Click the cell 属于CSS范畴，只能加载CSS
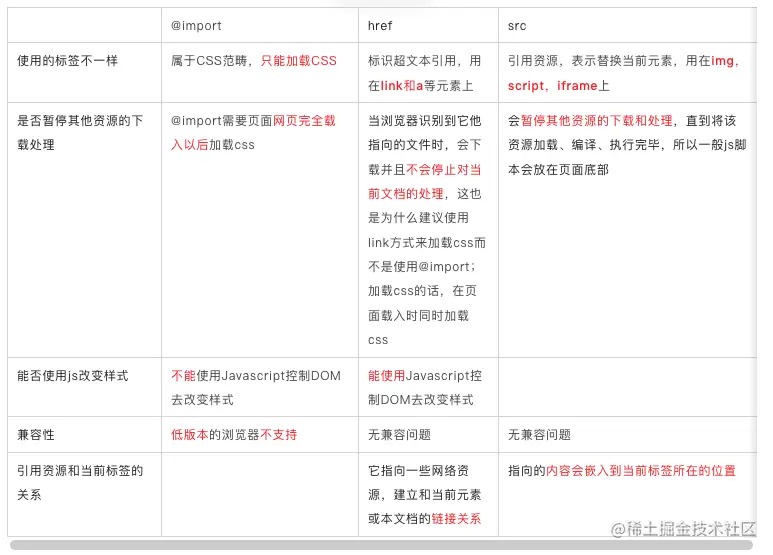 point(260,73)
